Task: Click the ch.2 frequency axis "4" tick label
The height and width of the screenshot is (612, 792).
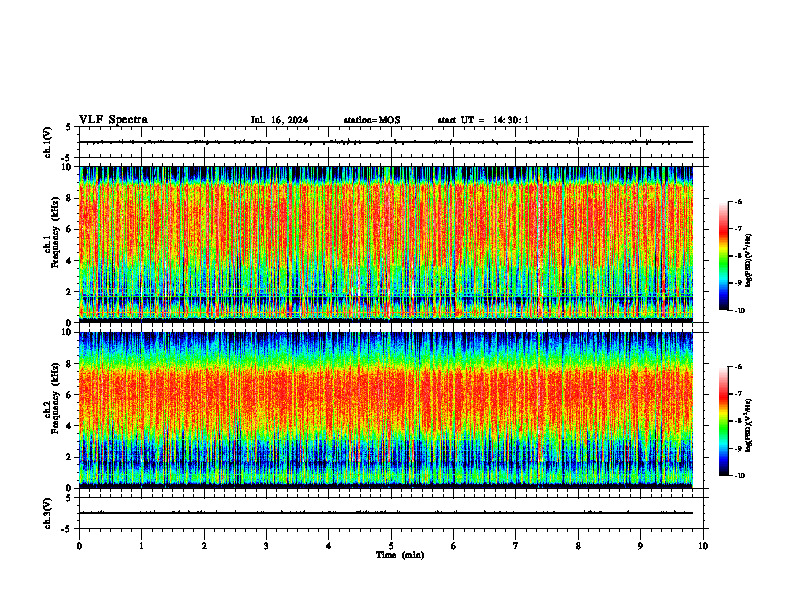Action: tap(70, 426)
